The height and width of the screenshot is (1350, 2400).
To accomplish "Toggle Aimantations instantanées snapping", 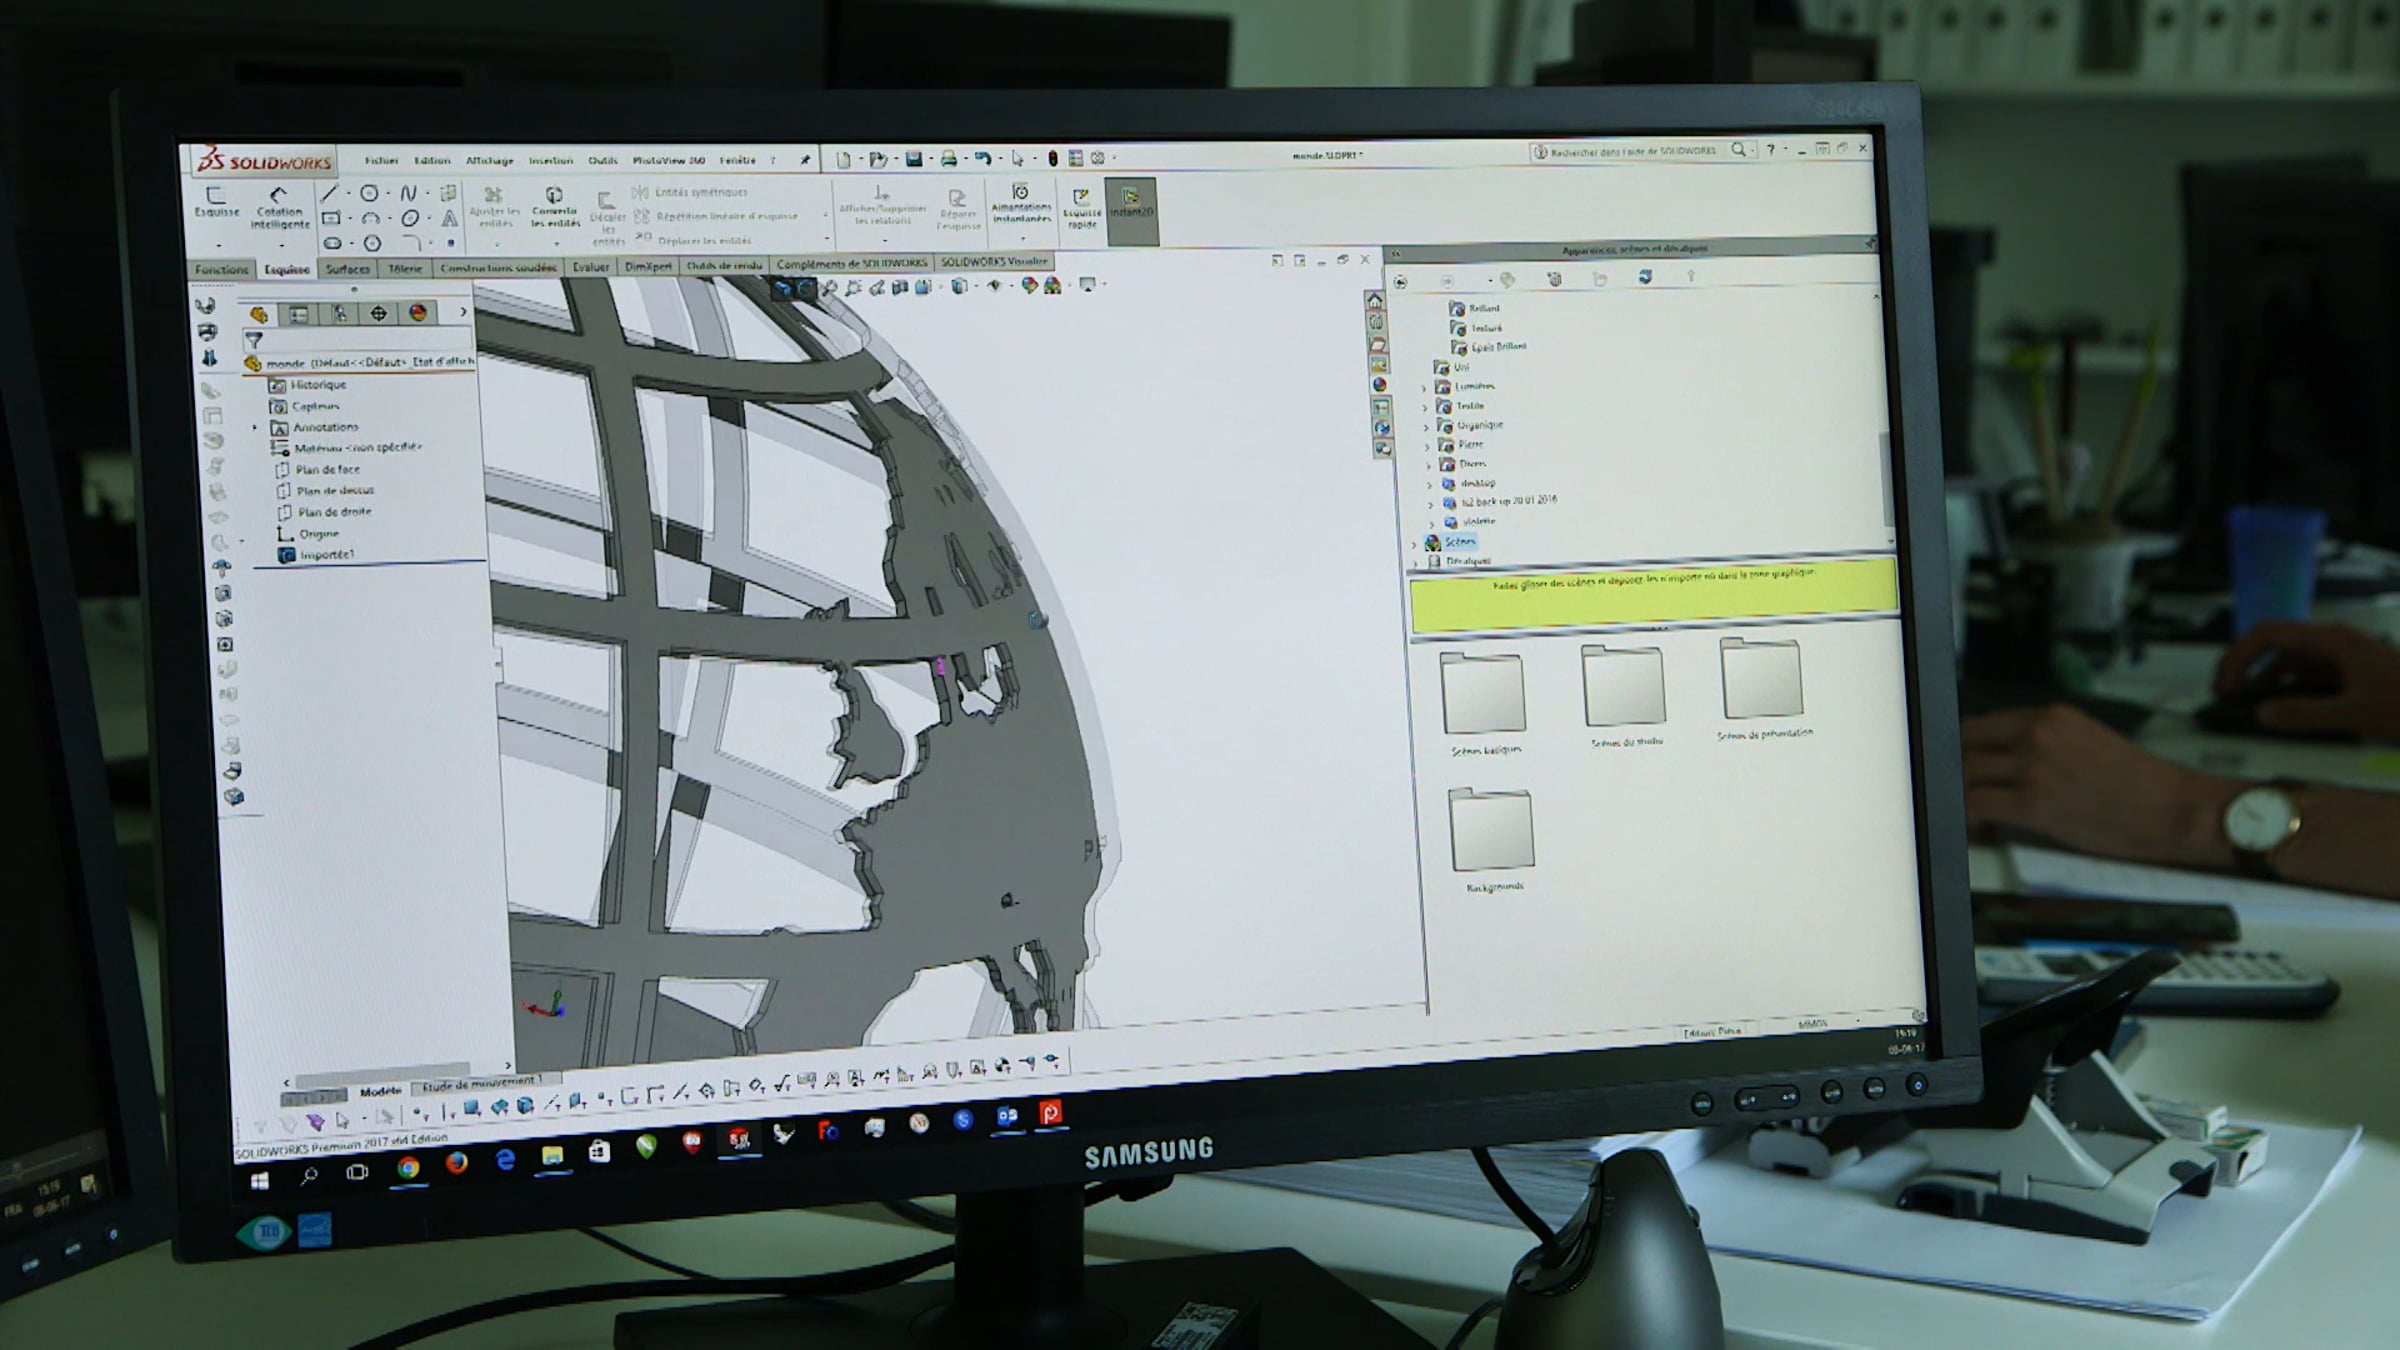I will tap(1020, 204).
